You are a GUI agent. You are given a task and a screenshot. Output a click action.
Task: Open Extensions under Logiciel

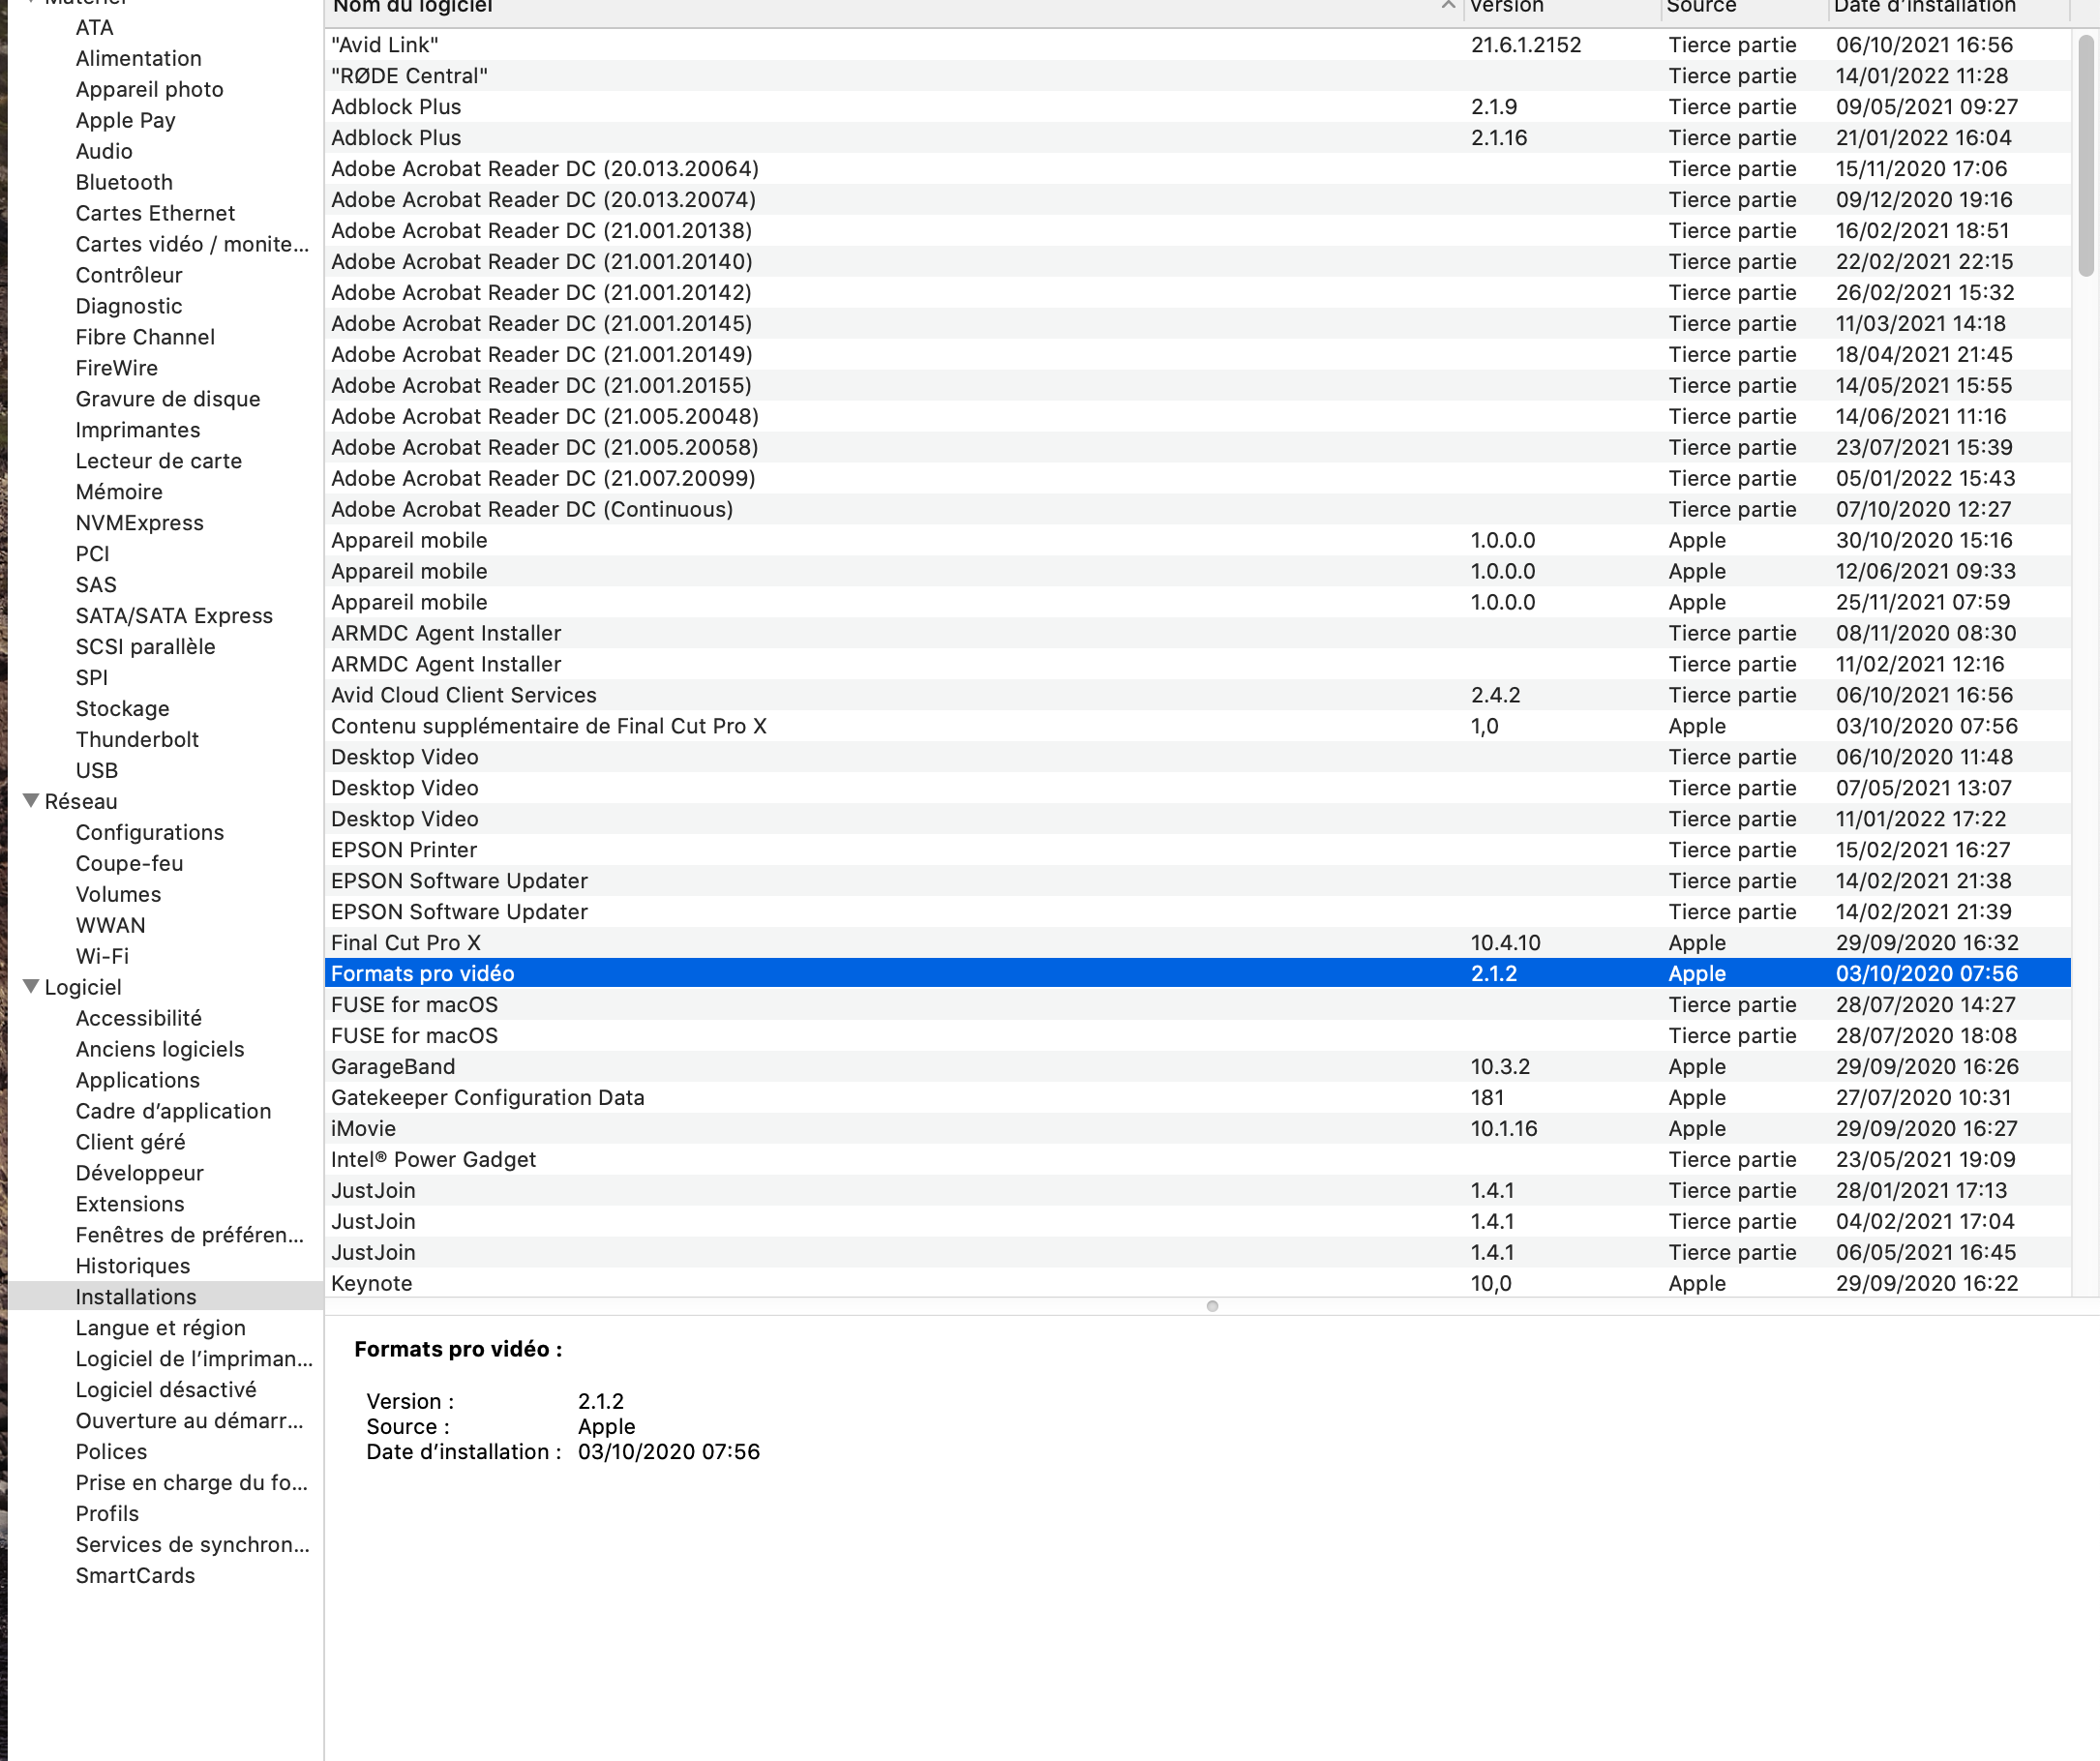[x=130, y=1204]
